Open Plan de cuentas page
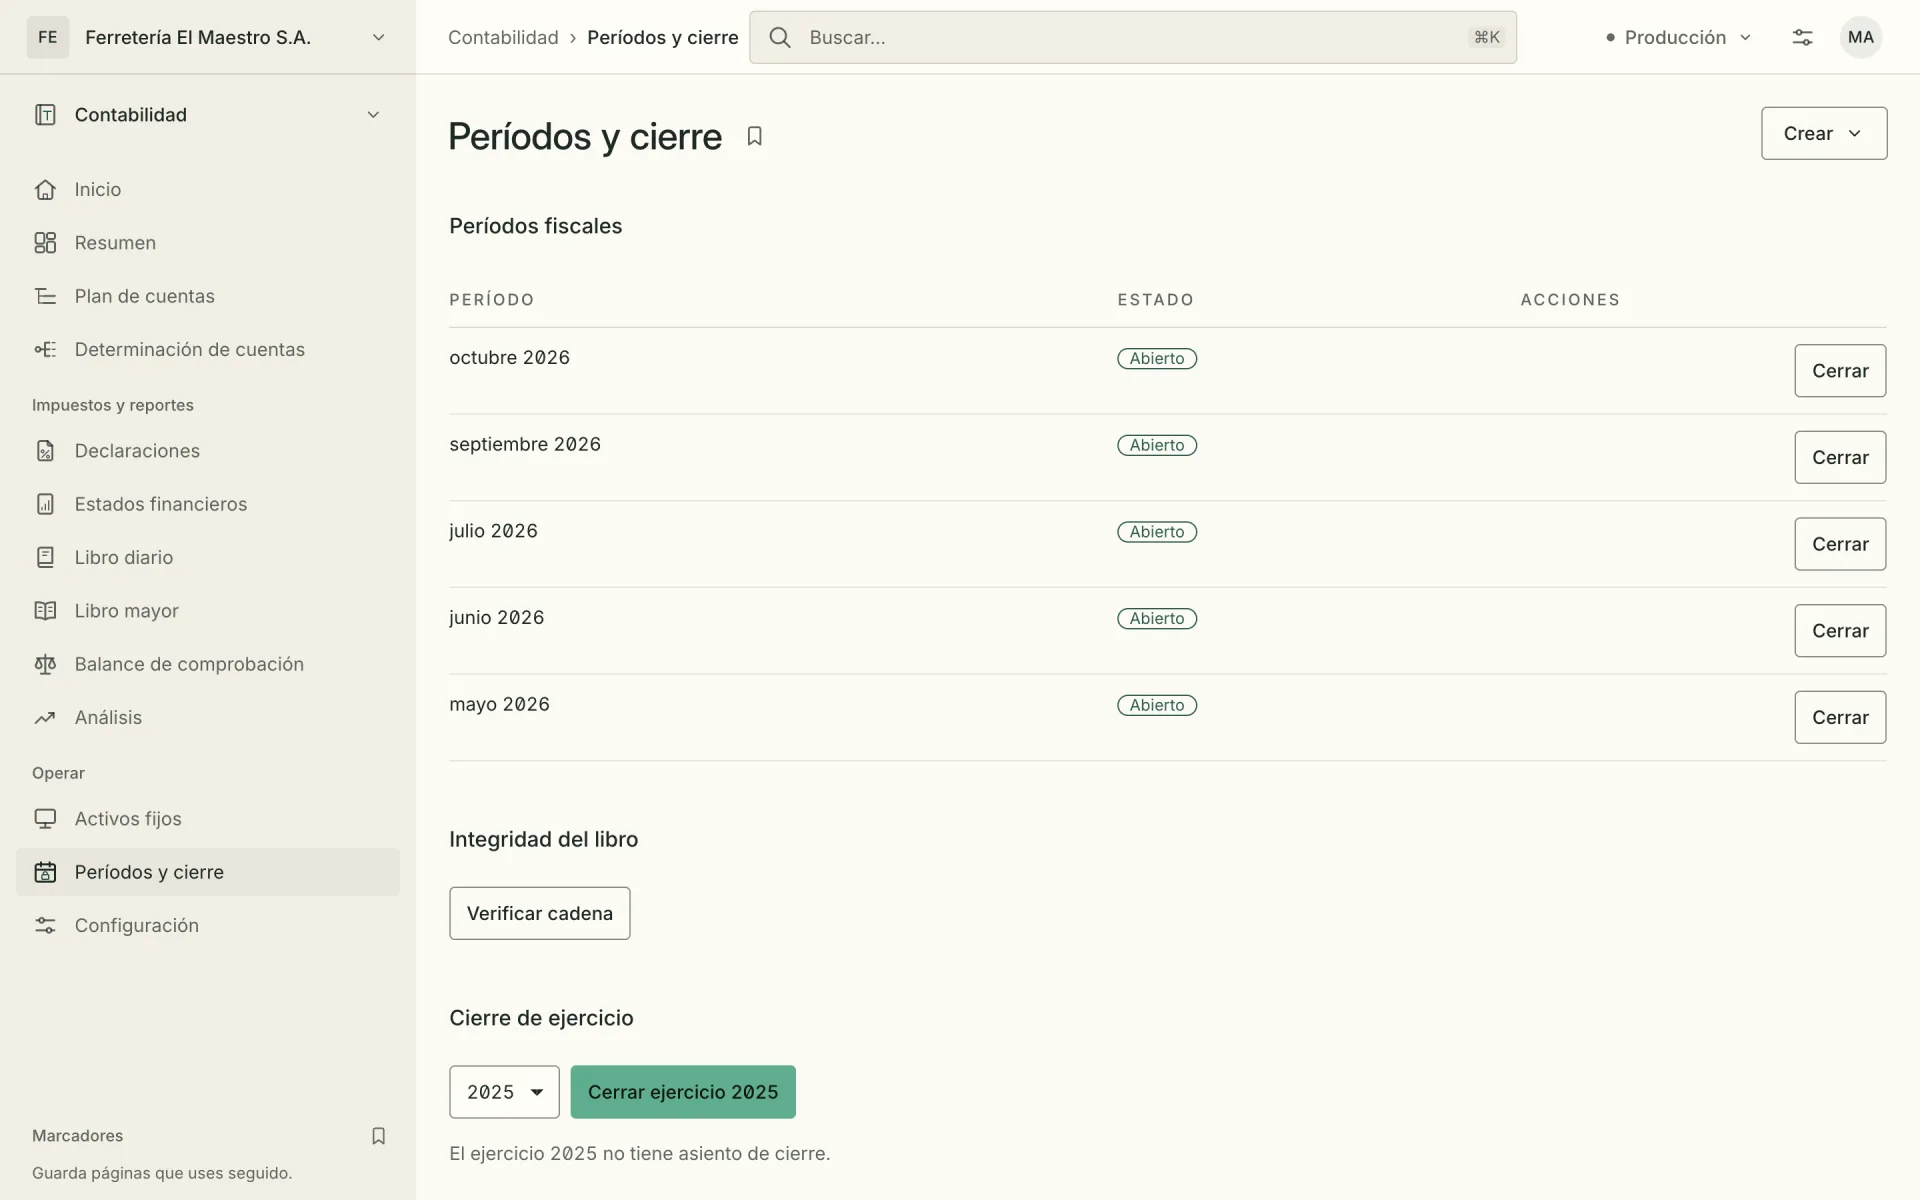Image resolution: width=1920 pixels, height=1200 pixels. 208,296
